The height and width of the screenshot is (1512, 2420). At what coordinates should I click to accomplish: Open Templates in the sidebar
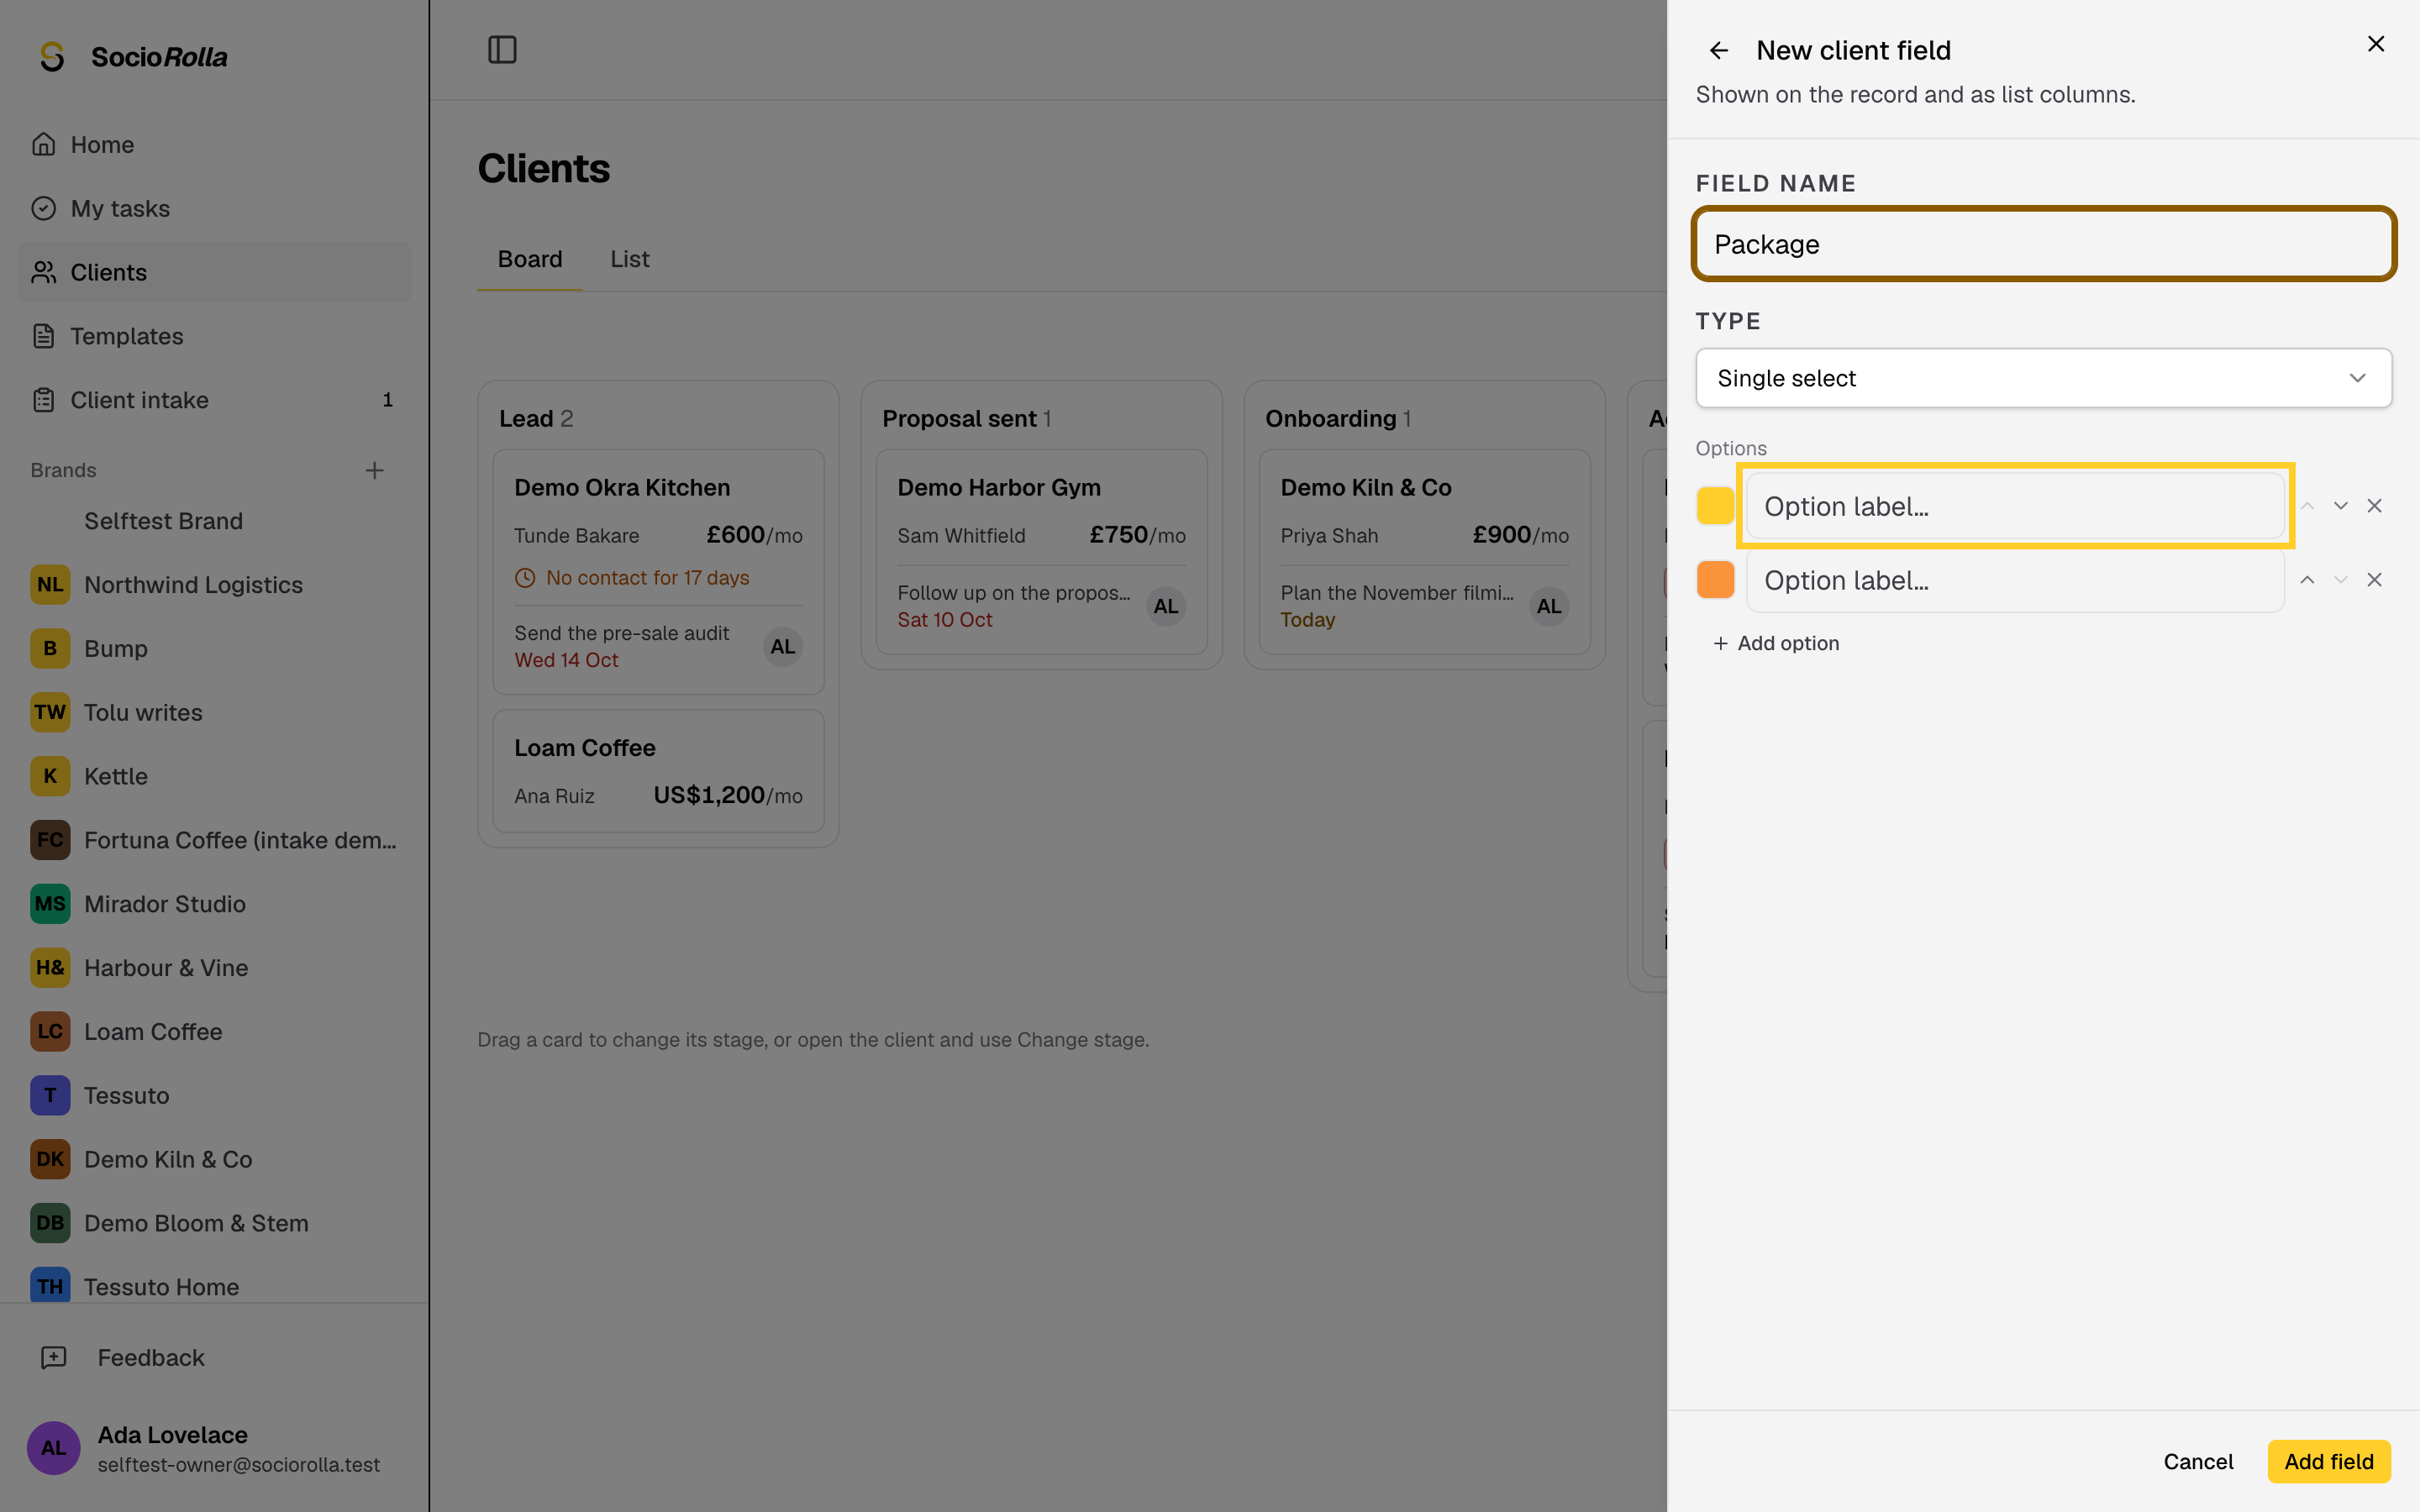214,336
